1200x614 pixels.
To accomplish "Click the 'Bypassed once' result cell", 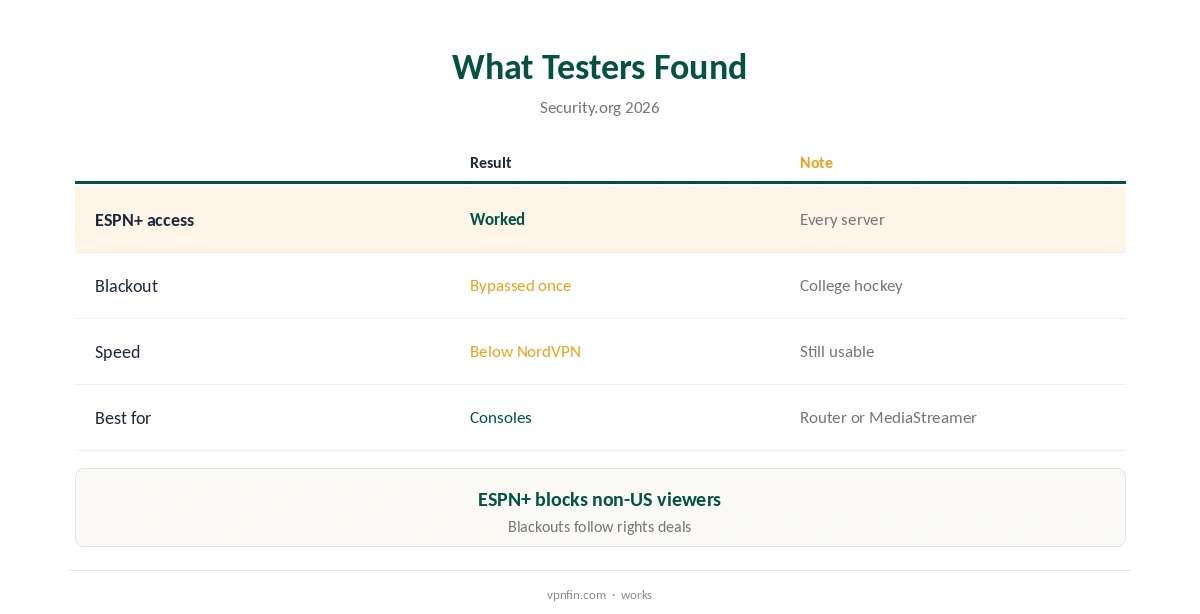I will 520,285.
